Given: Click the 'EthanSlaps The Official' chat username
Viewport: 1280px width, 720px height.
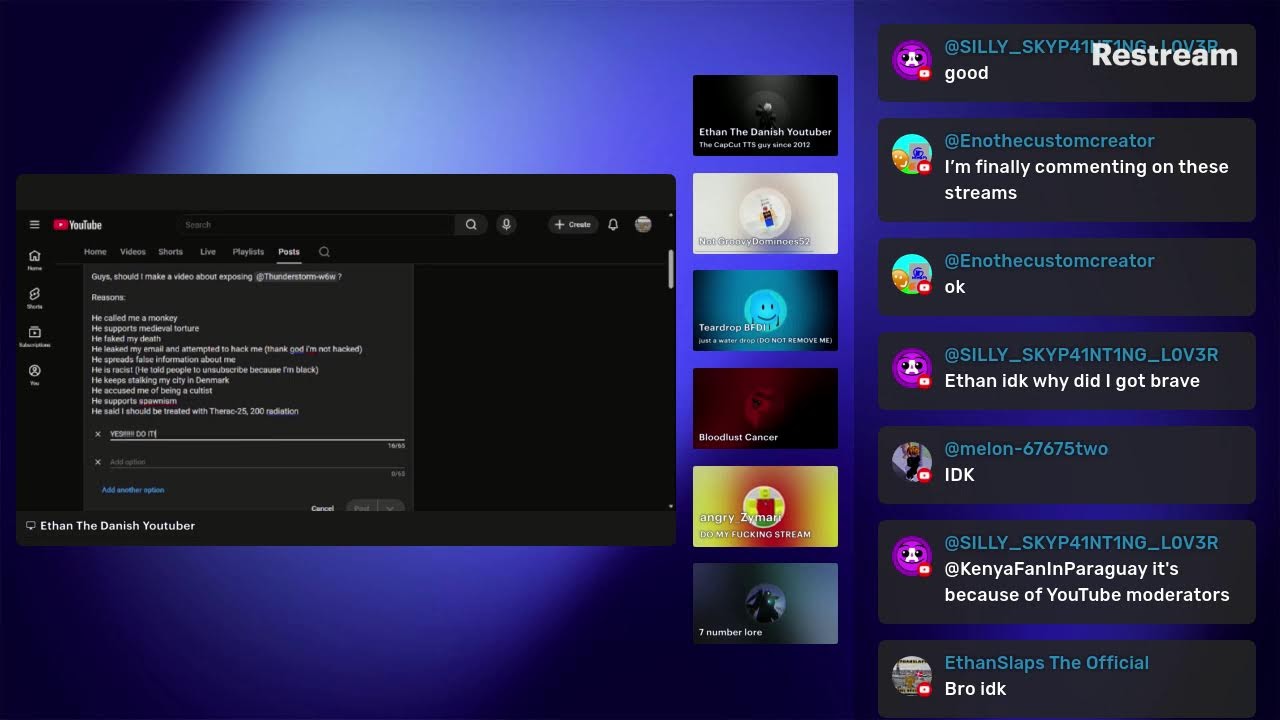Looking at the screenshot, I should click(x=1046, y=663).
